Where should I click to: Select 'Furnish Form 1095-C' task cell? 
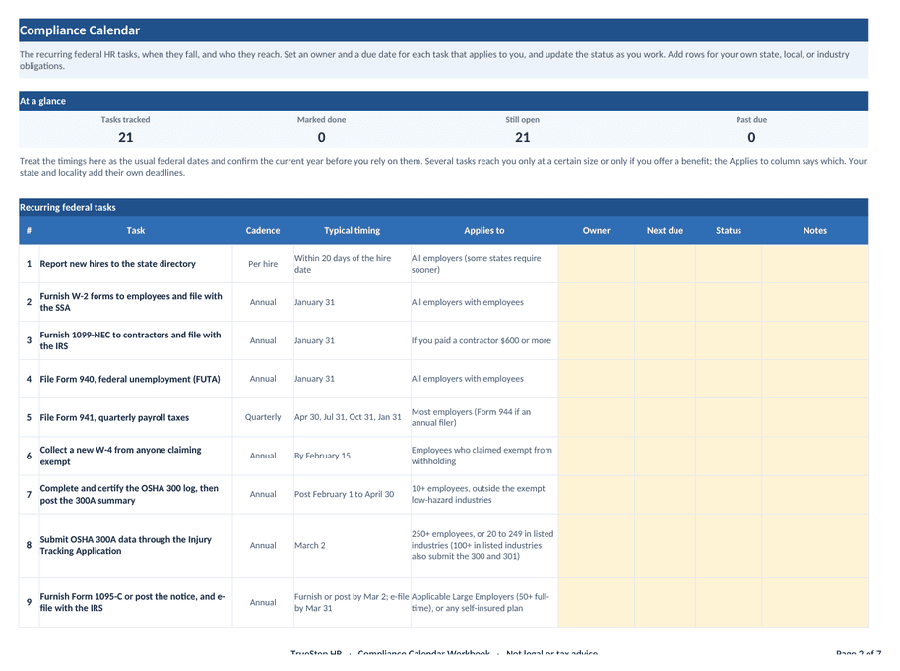tap(135, 602)
